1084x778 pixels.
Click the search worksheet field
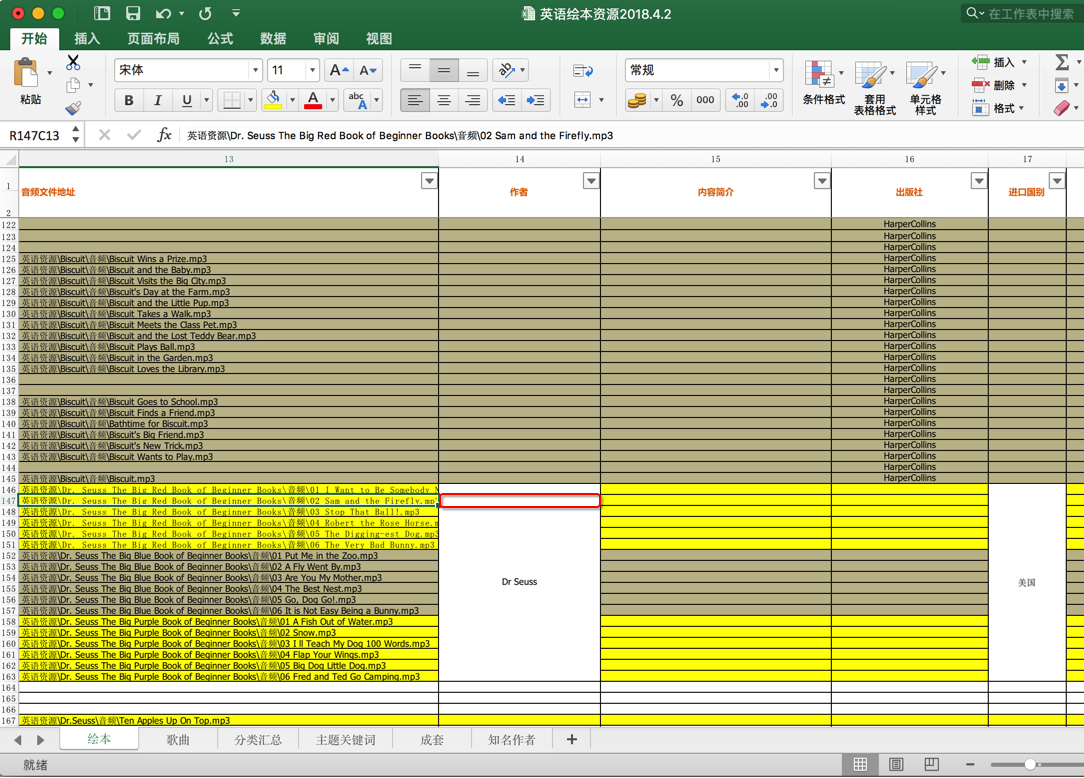point(1030,14)
